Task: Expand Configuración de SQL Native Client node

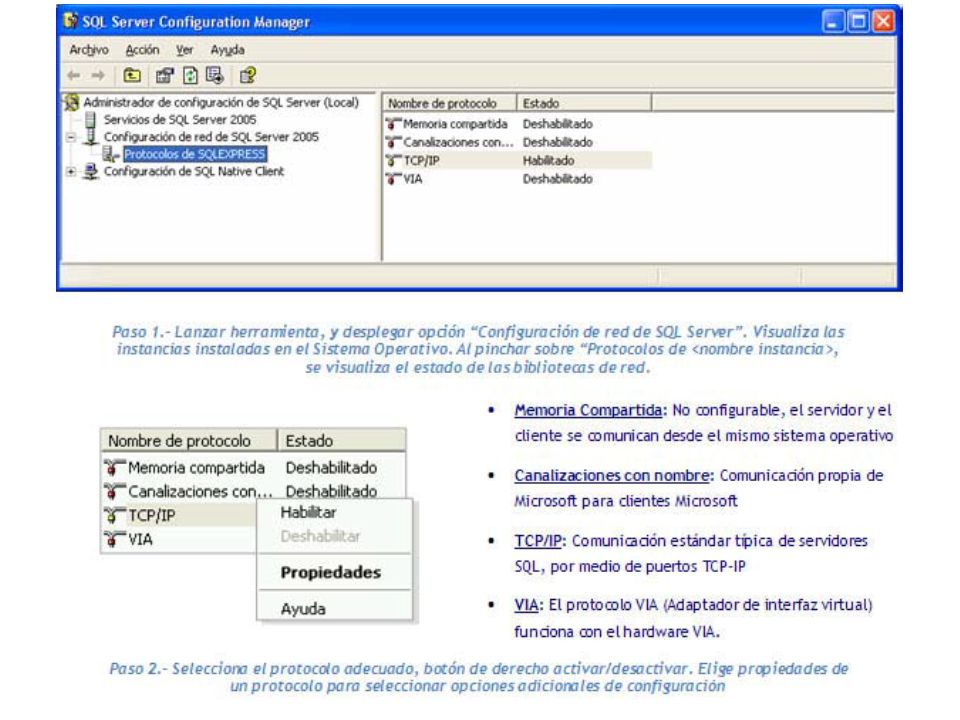Action: [71, 171]
